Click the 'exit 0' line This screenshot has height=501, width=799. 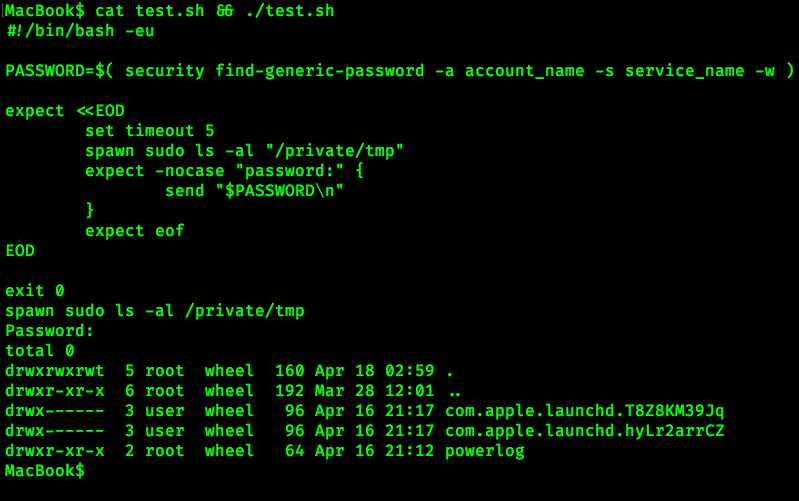coord(35,290)
